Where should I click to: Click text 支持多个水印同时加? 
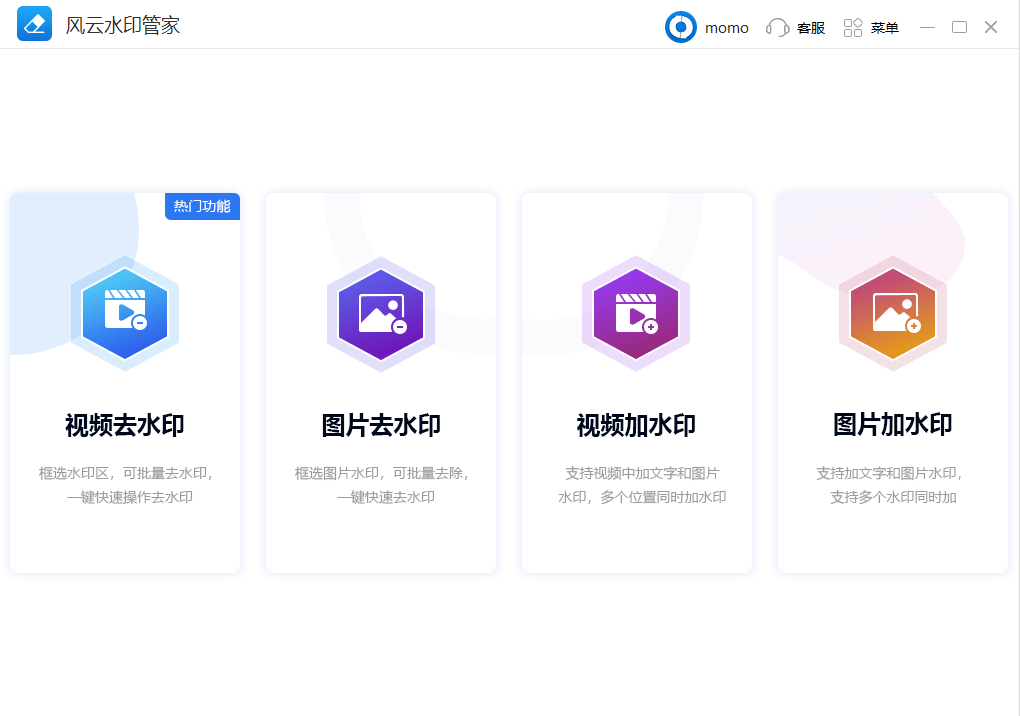pos(893,497)
